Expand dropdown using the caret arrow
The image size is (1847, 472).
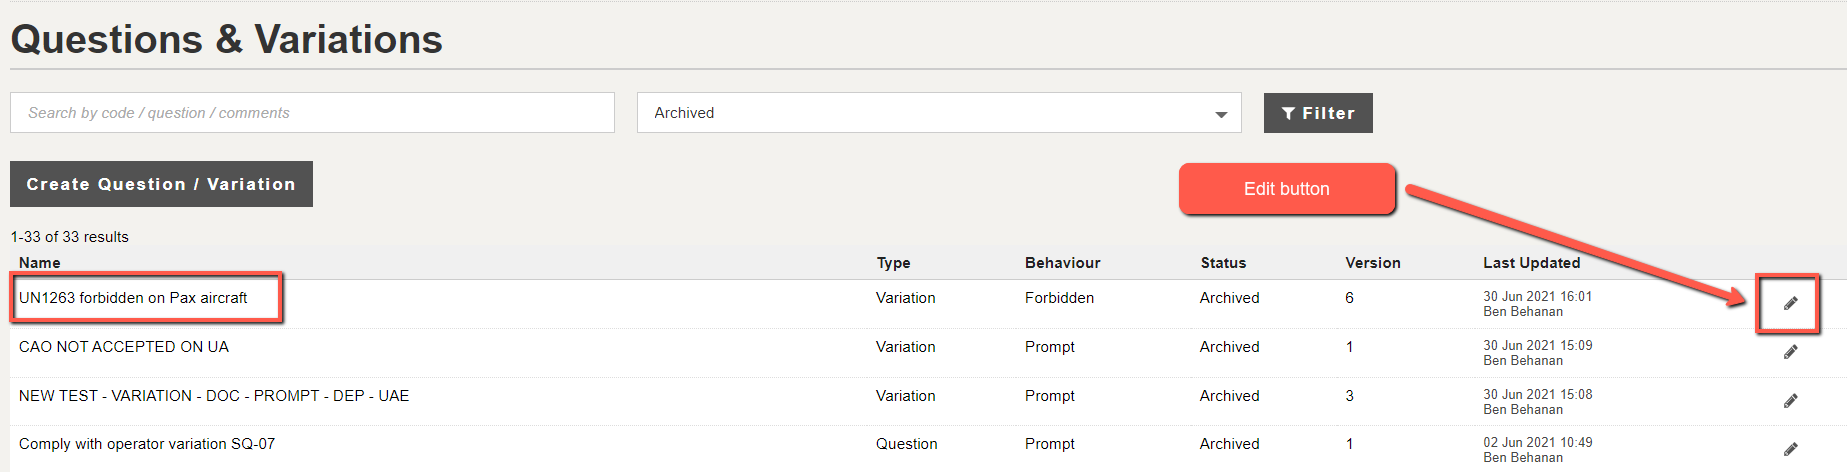1221,114
